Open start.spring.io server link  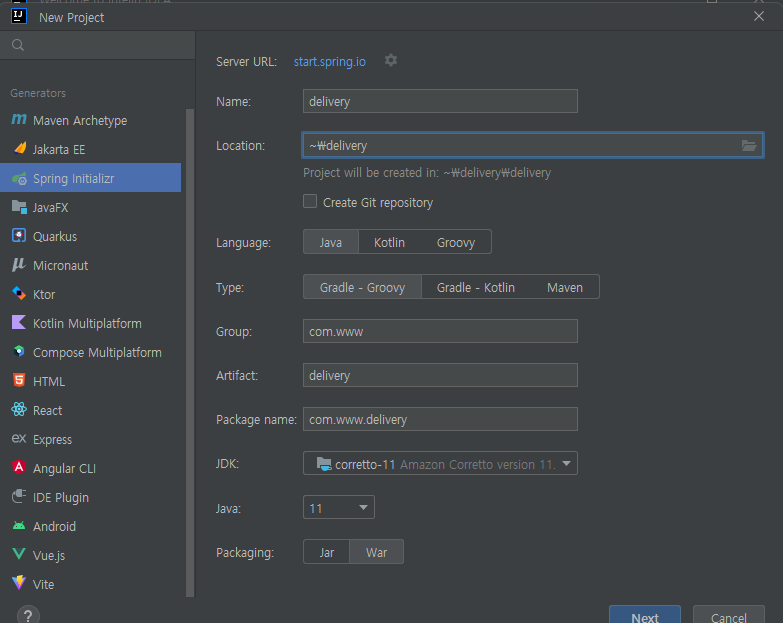tap(330, 61)
